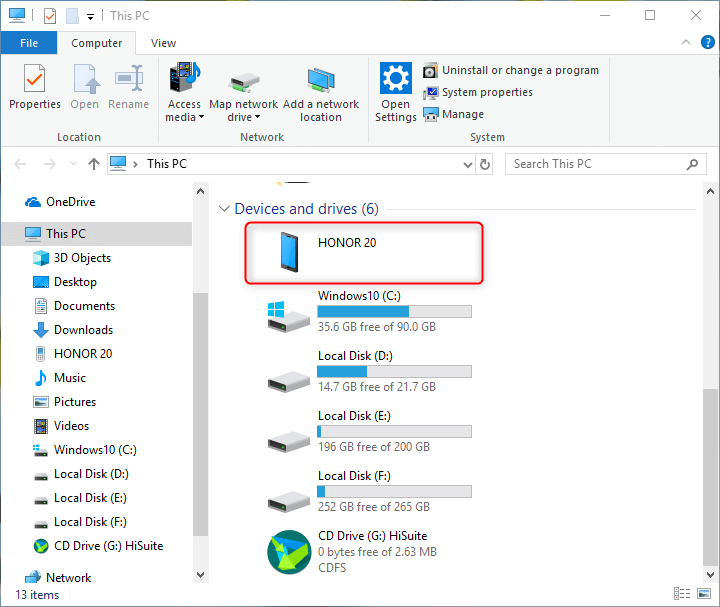
Task: Click Local Disk (F:) capacity bar
Action: coord(394,492)
